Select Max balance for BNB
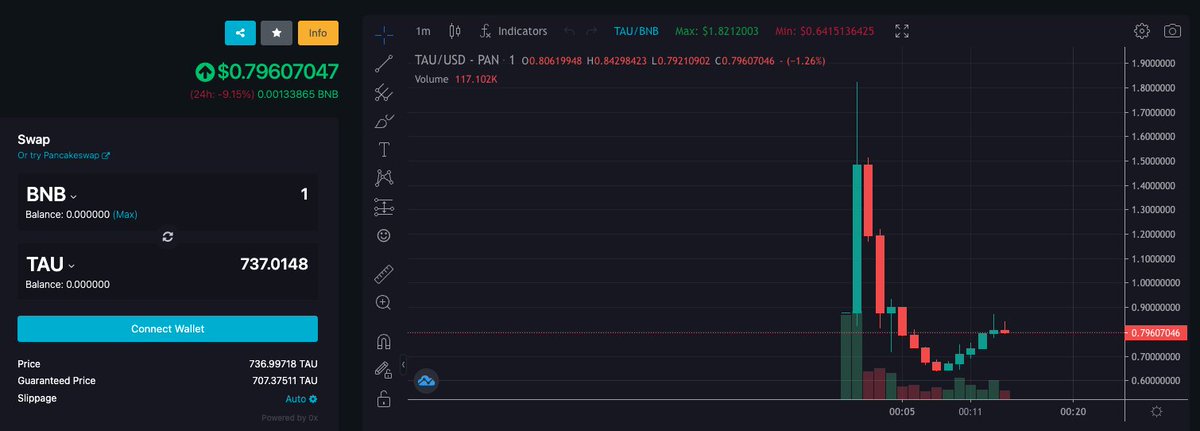The height and width of the screenshot is (431, 1200). pos(125,215)
